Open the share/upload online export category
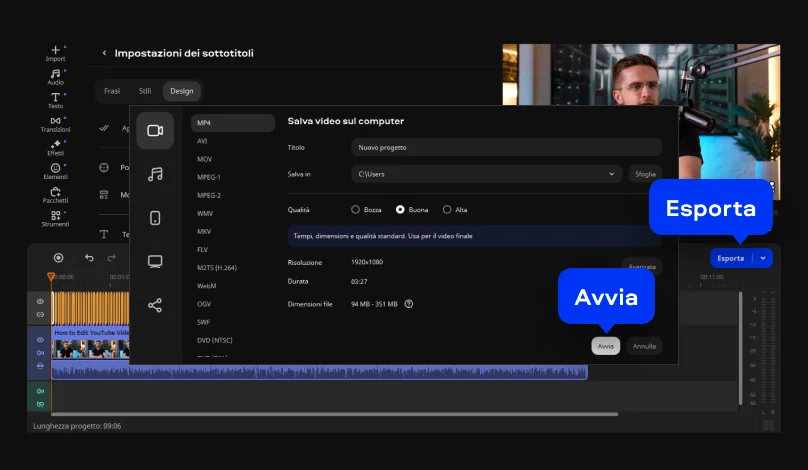This screenshot has width=808, height=470. tap(155, 305)
